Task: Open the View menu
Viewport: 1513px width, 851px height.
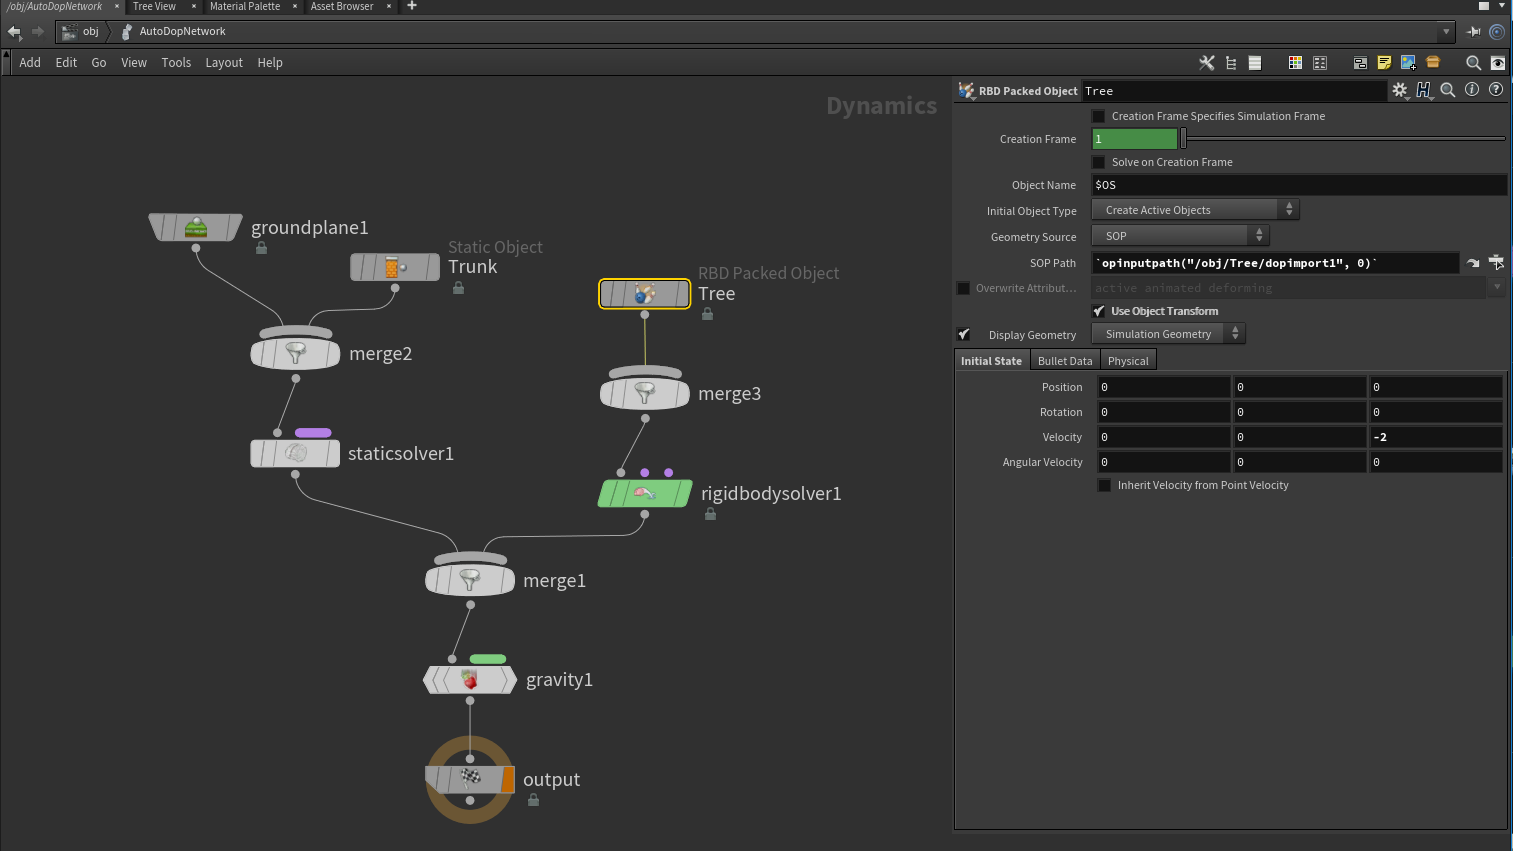Action: pos(134,62)
